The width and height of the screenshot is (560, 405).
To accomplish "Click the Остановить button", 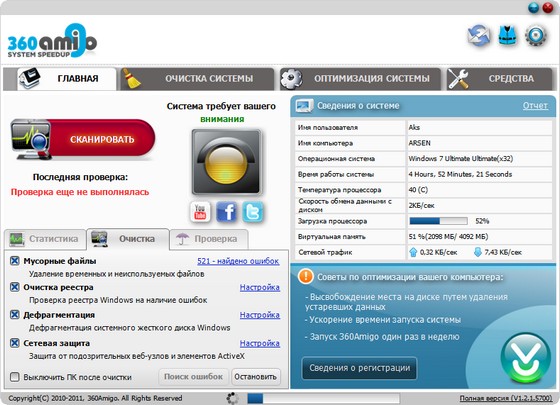I will [x=256, y=377].
